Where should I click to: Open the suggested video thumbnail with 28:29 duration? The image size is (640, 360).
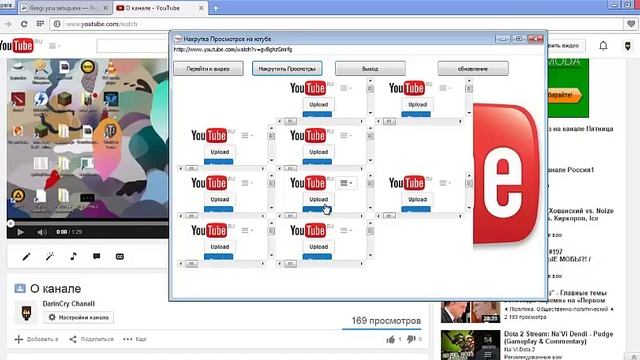470,312
